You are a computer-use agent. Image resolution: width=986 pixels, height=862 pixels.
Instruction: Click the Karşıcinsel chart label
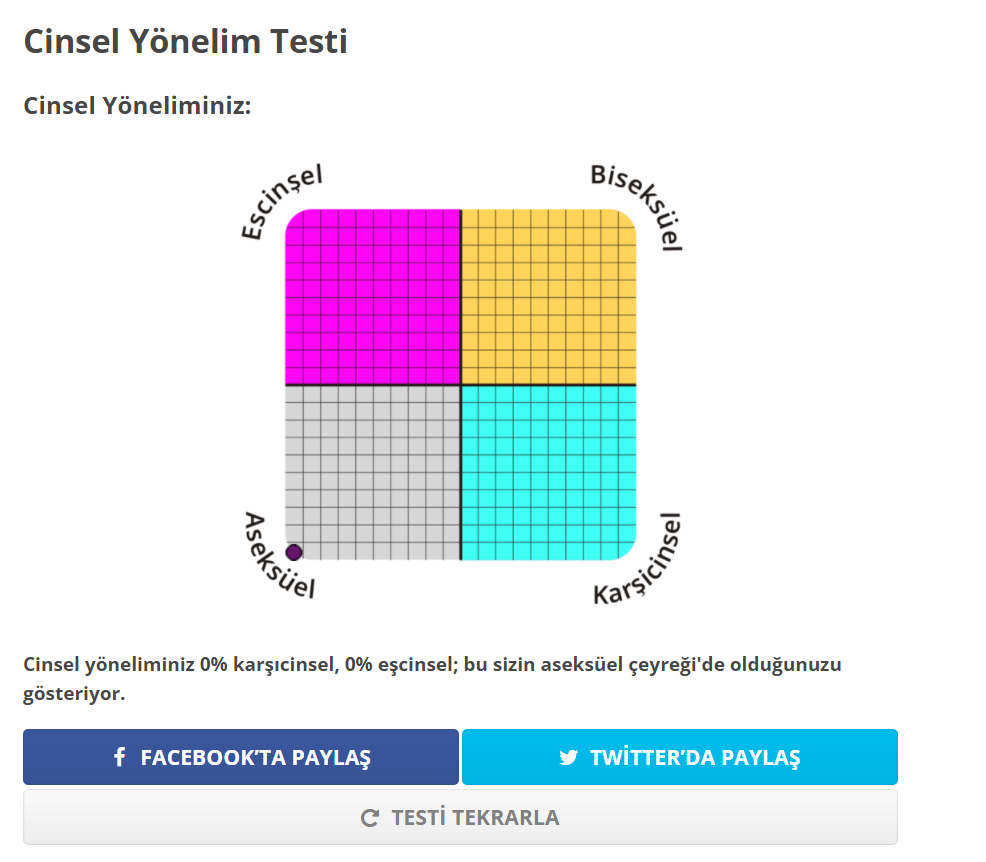638,560
